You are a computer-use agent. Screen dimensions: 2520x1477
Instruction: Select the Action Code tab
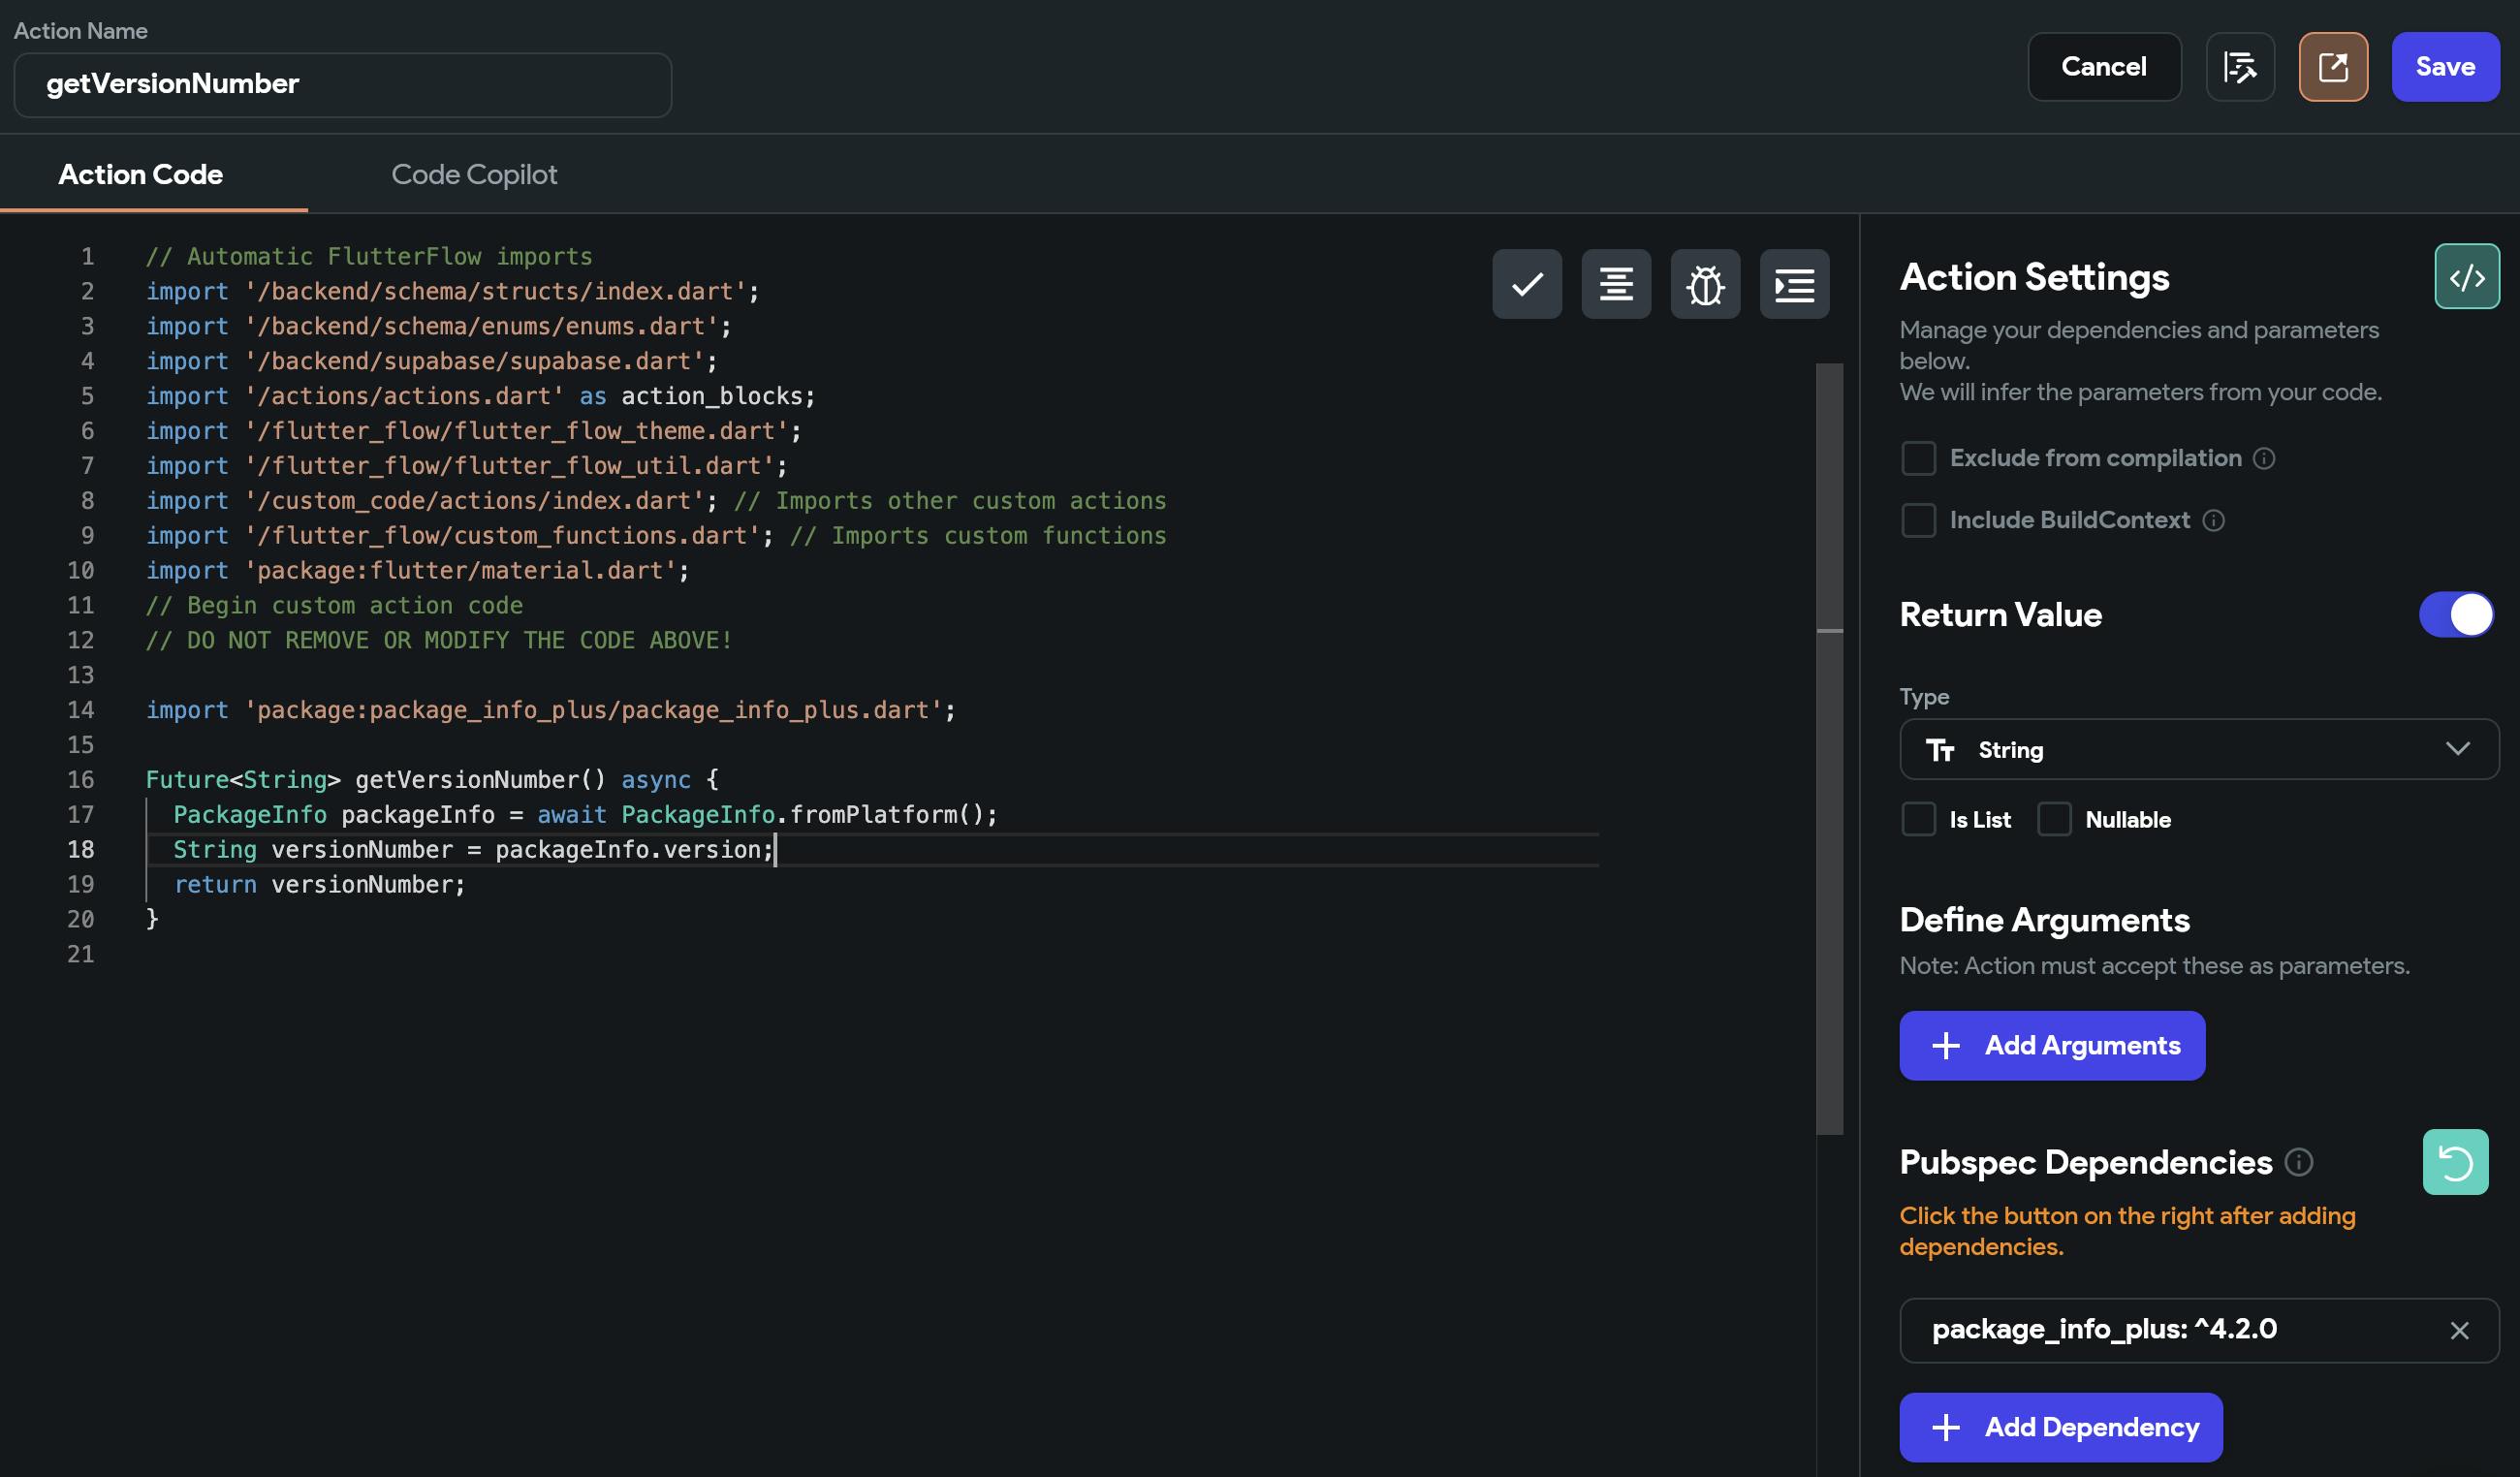[141, 175]
